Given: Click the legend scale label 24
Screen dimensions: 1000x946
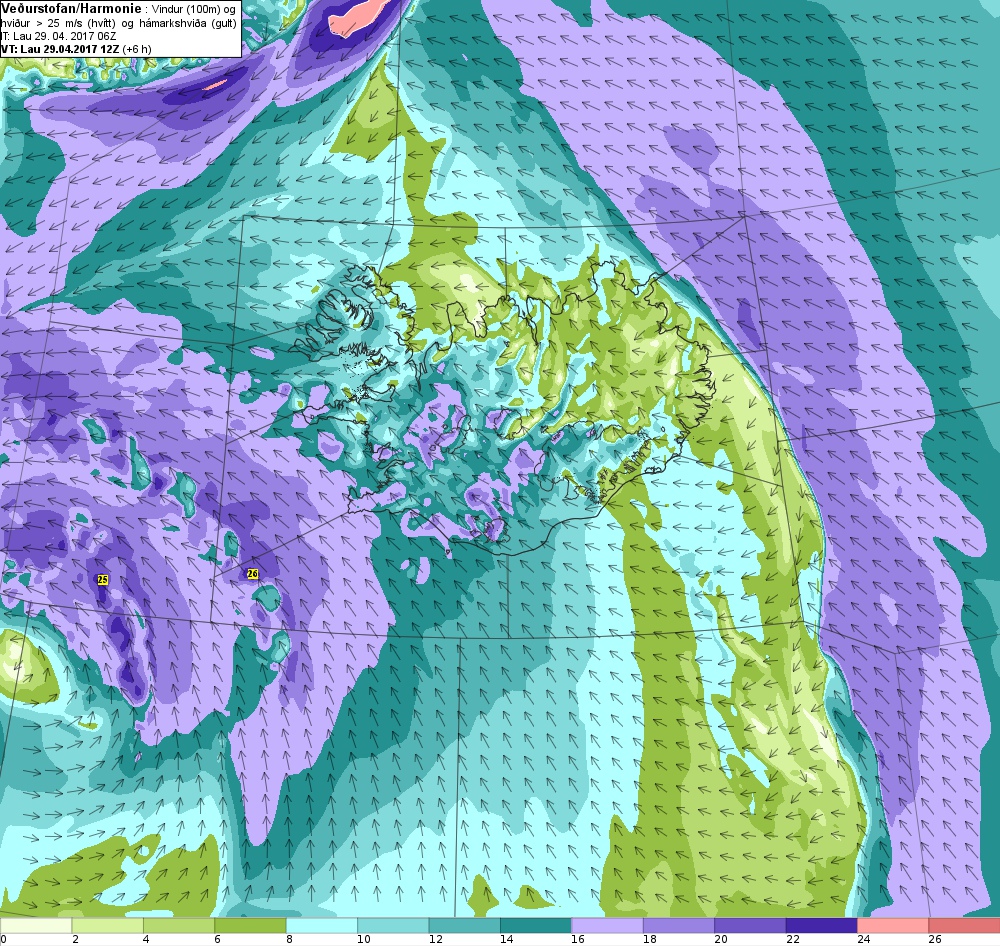Looking at the screenshot, I should point(864,939).
